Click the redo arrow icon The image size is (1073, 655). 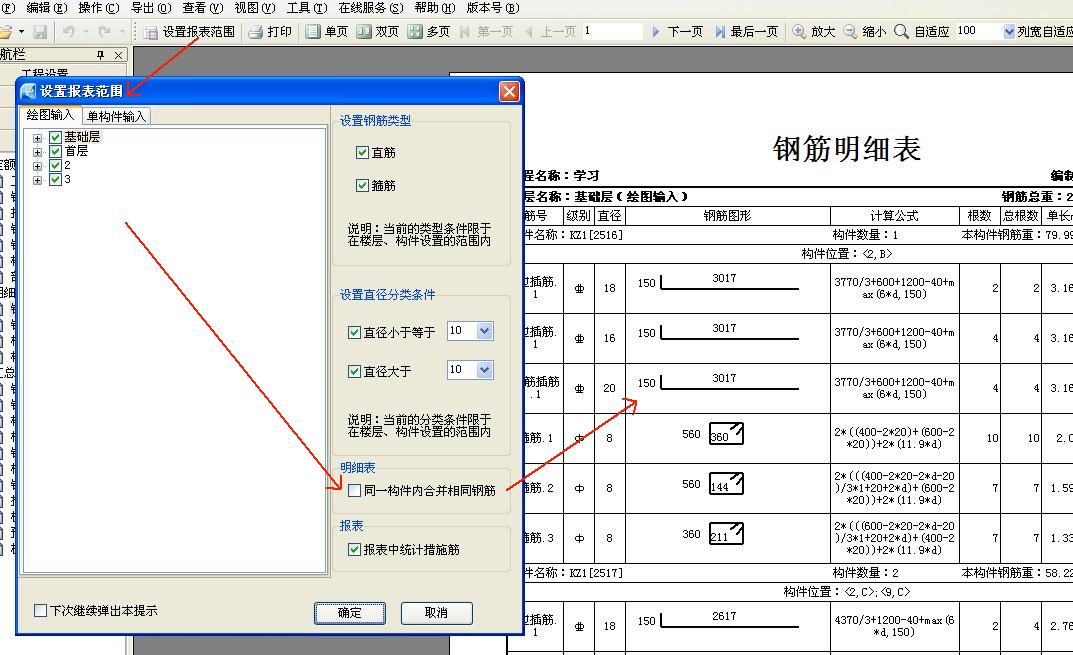(104, 31)
